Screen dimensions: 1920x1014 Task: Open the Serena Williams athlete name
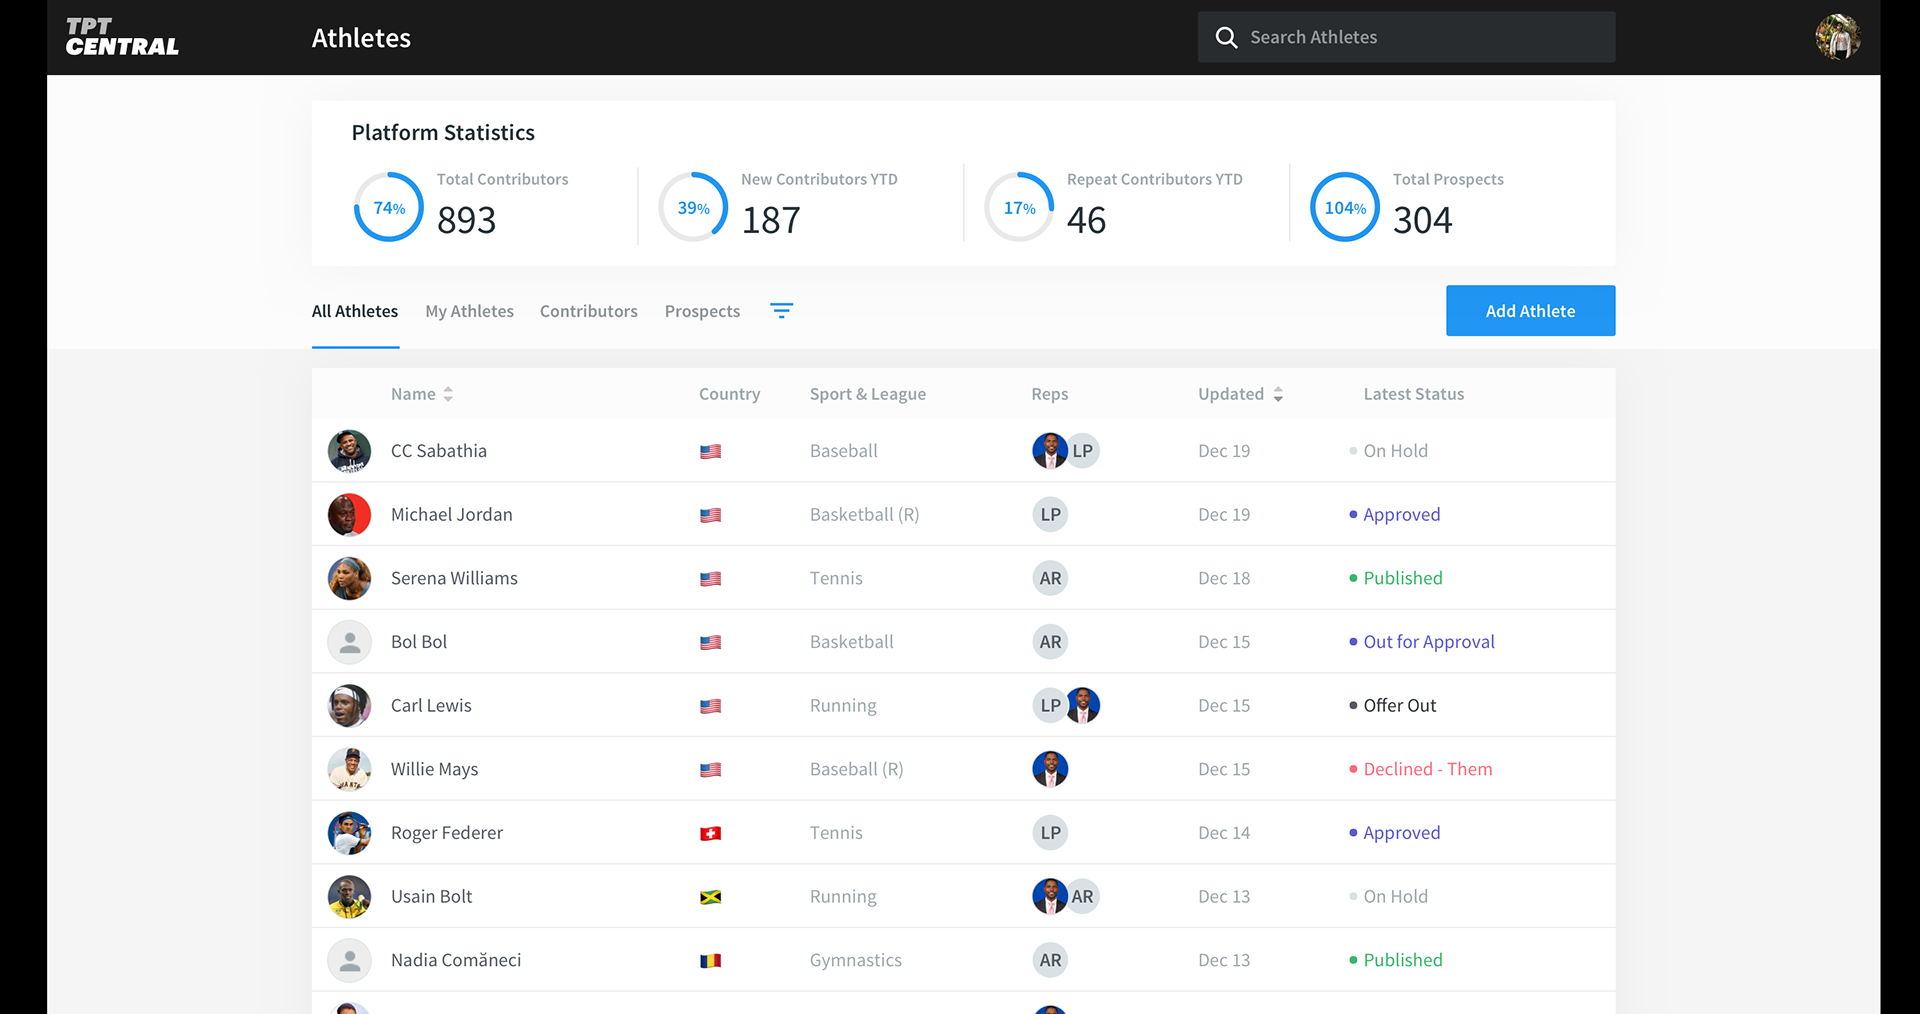pyautogui.click(x=454, y=578)
